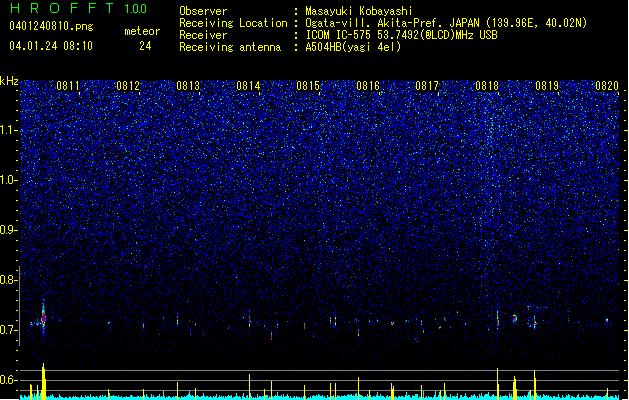Click the date stamp 04.01.24 08:10
The height and width of the screenshot is (400, 629).
51,46
